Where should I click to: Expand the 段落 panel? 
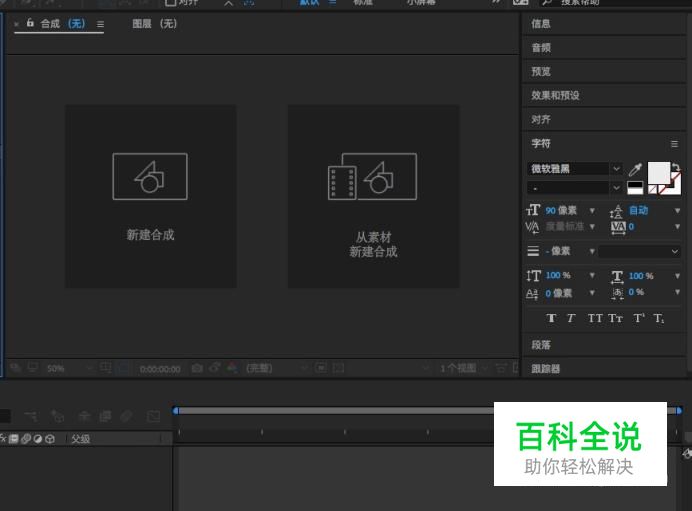[x=604, y=345]
